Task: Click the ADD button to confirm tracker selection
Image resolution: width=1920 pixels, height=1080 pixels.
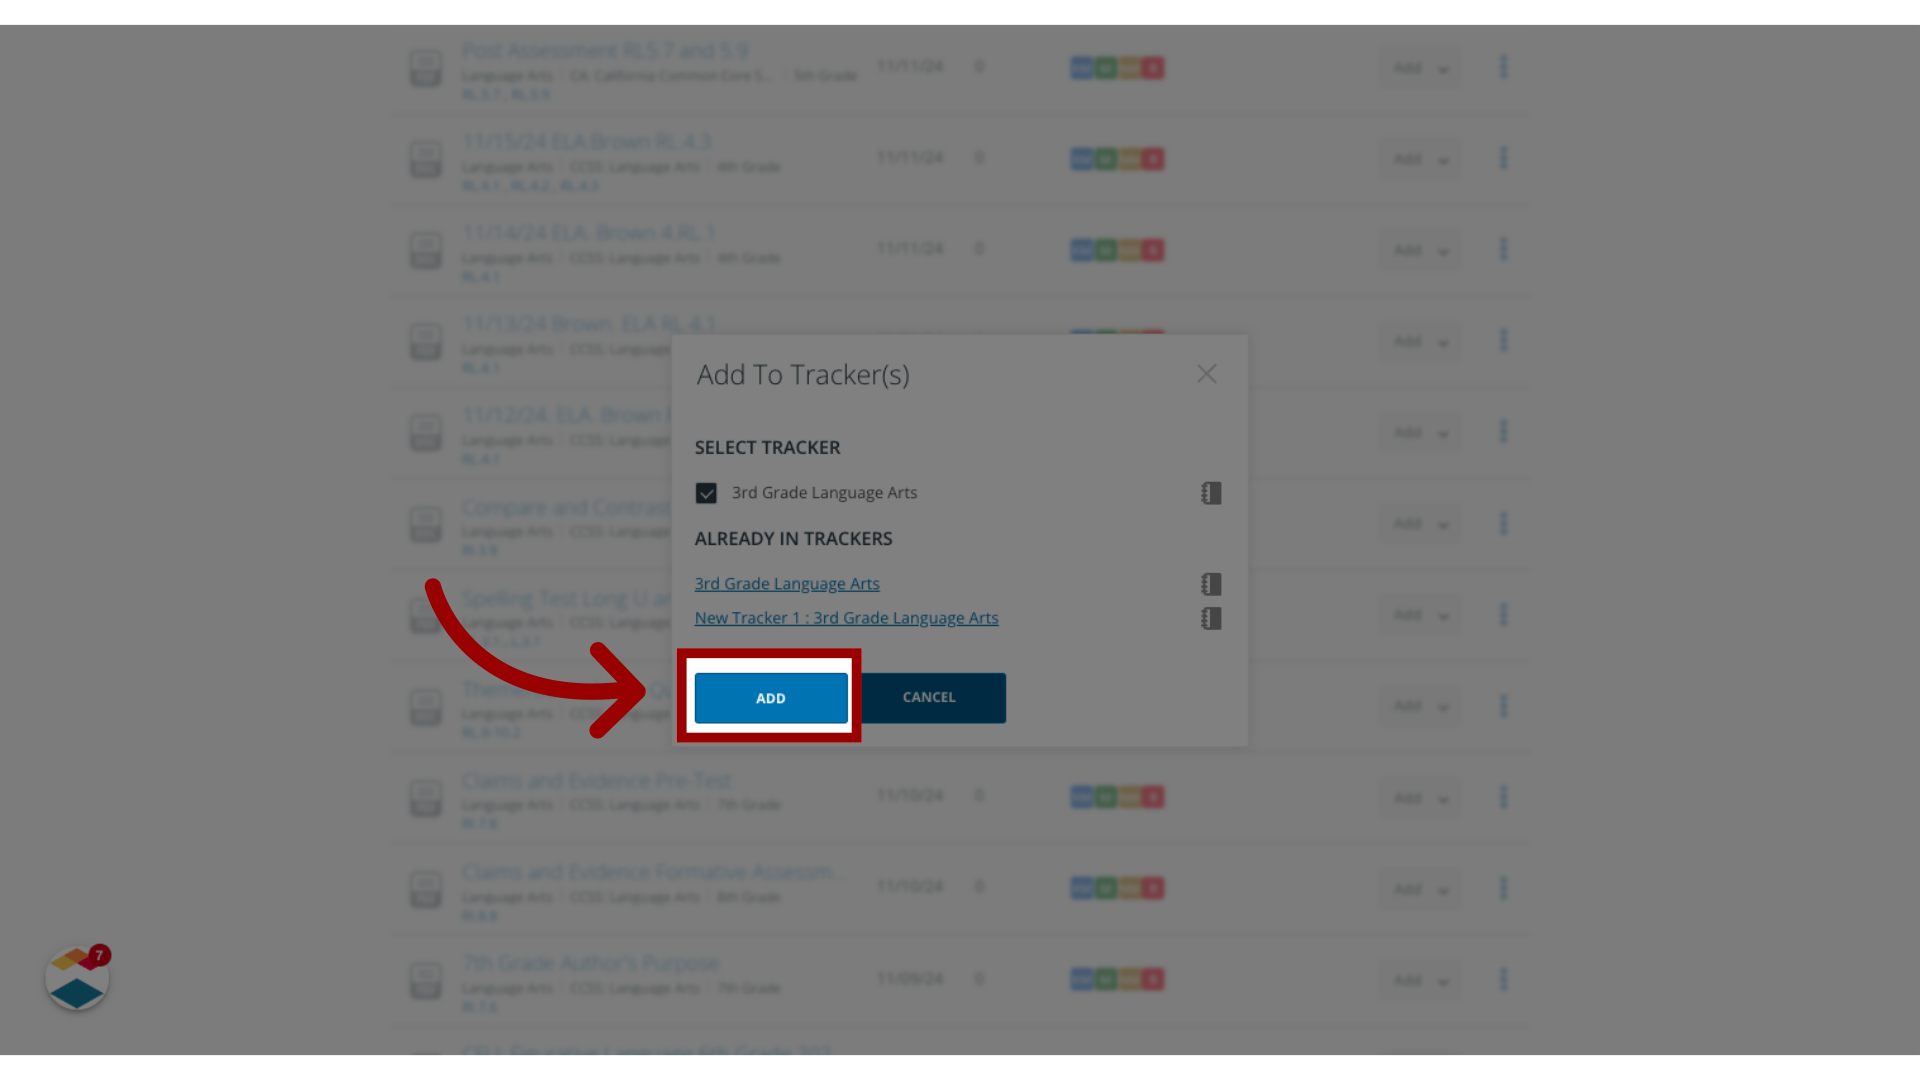Action: pos(770,698)
